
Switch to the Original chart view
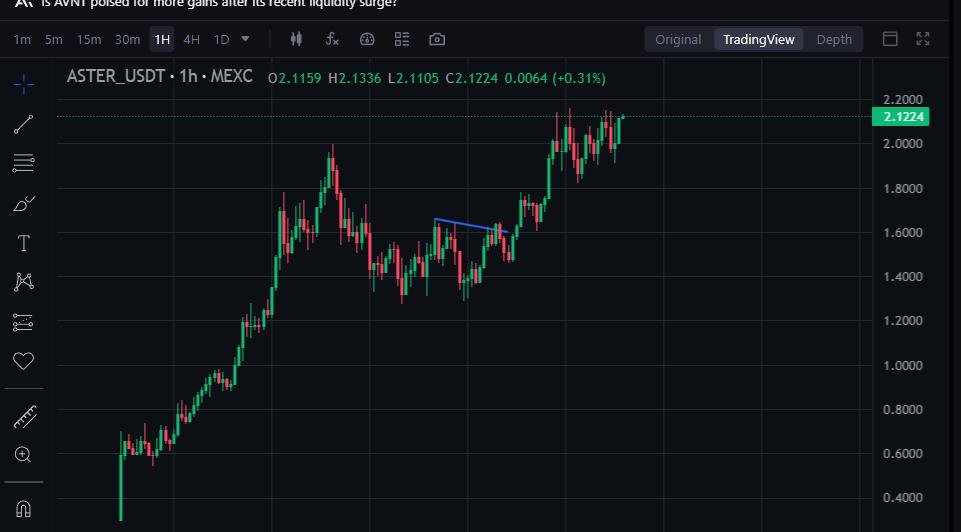[x=678, y=39]
